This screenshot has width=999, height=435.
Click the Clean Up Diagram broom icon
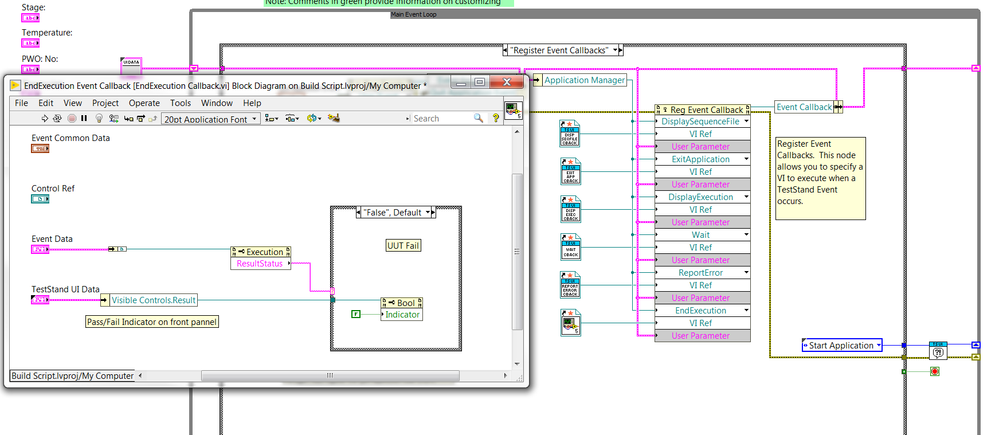(333, 118)
